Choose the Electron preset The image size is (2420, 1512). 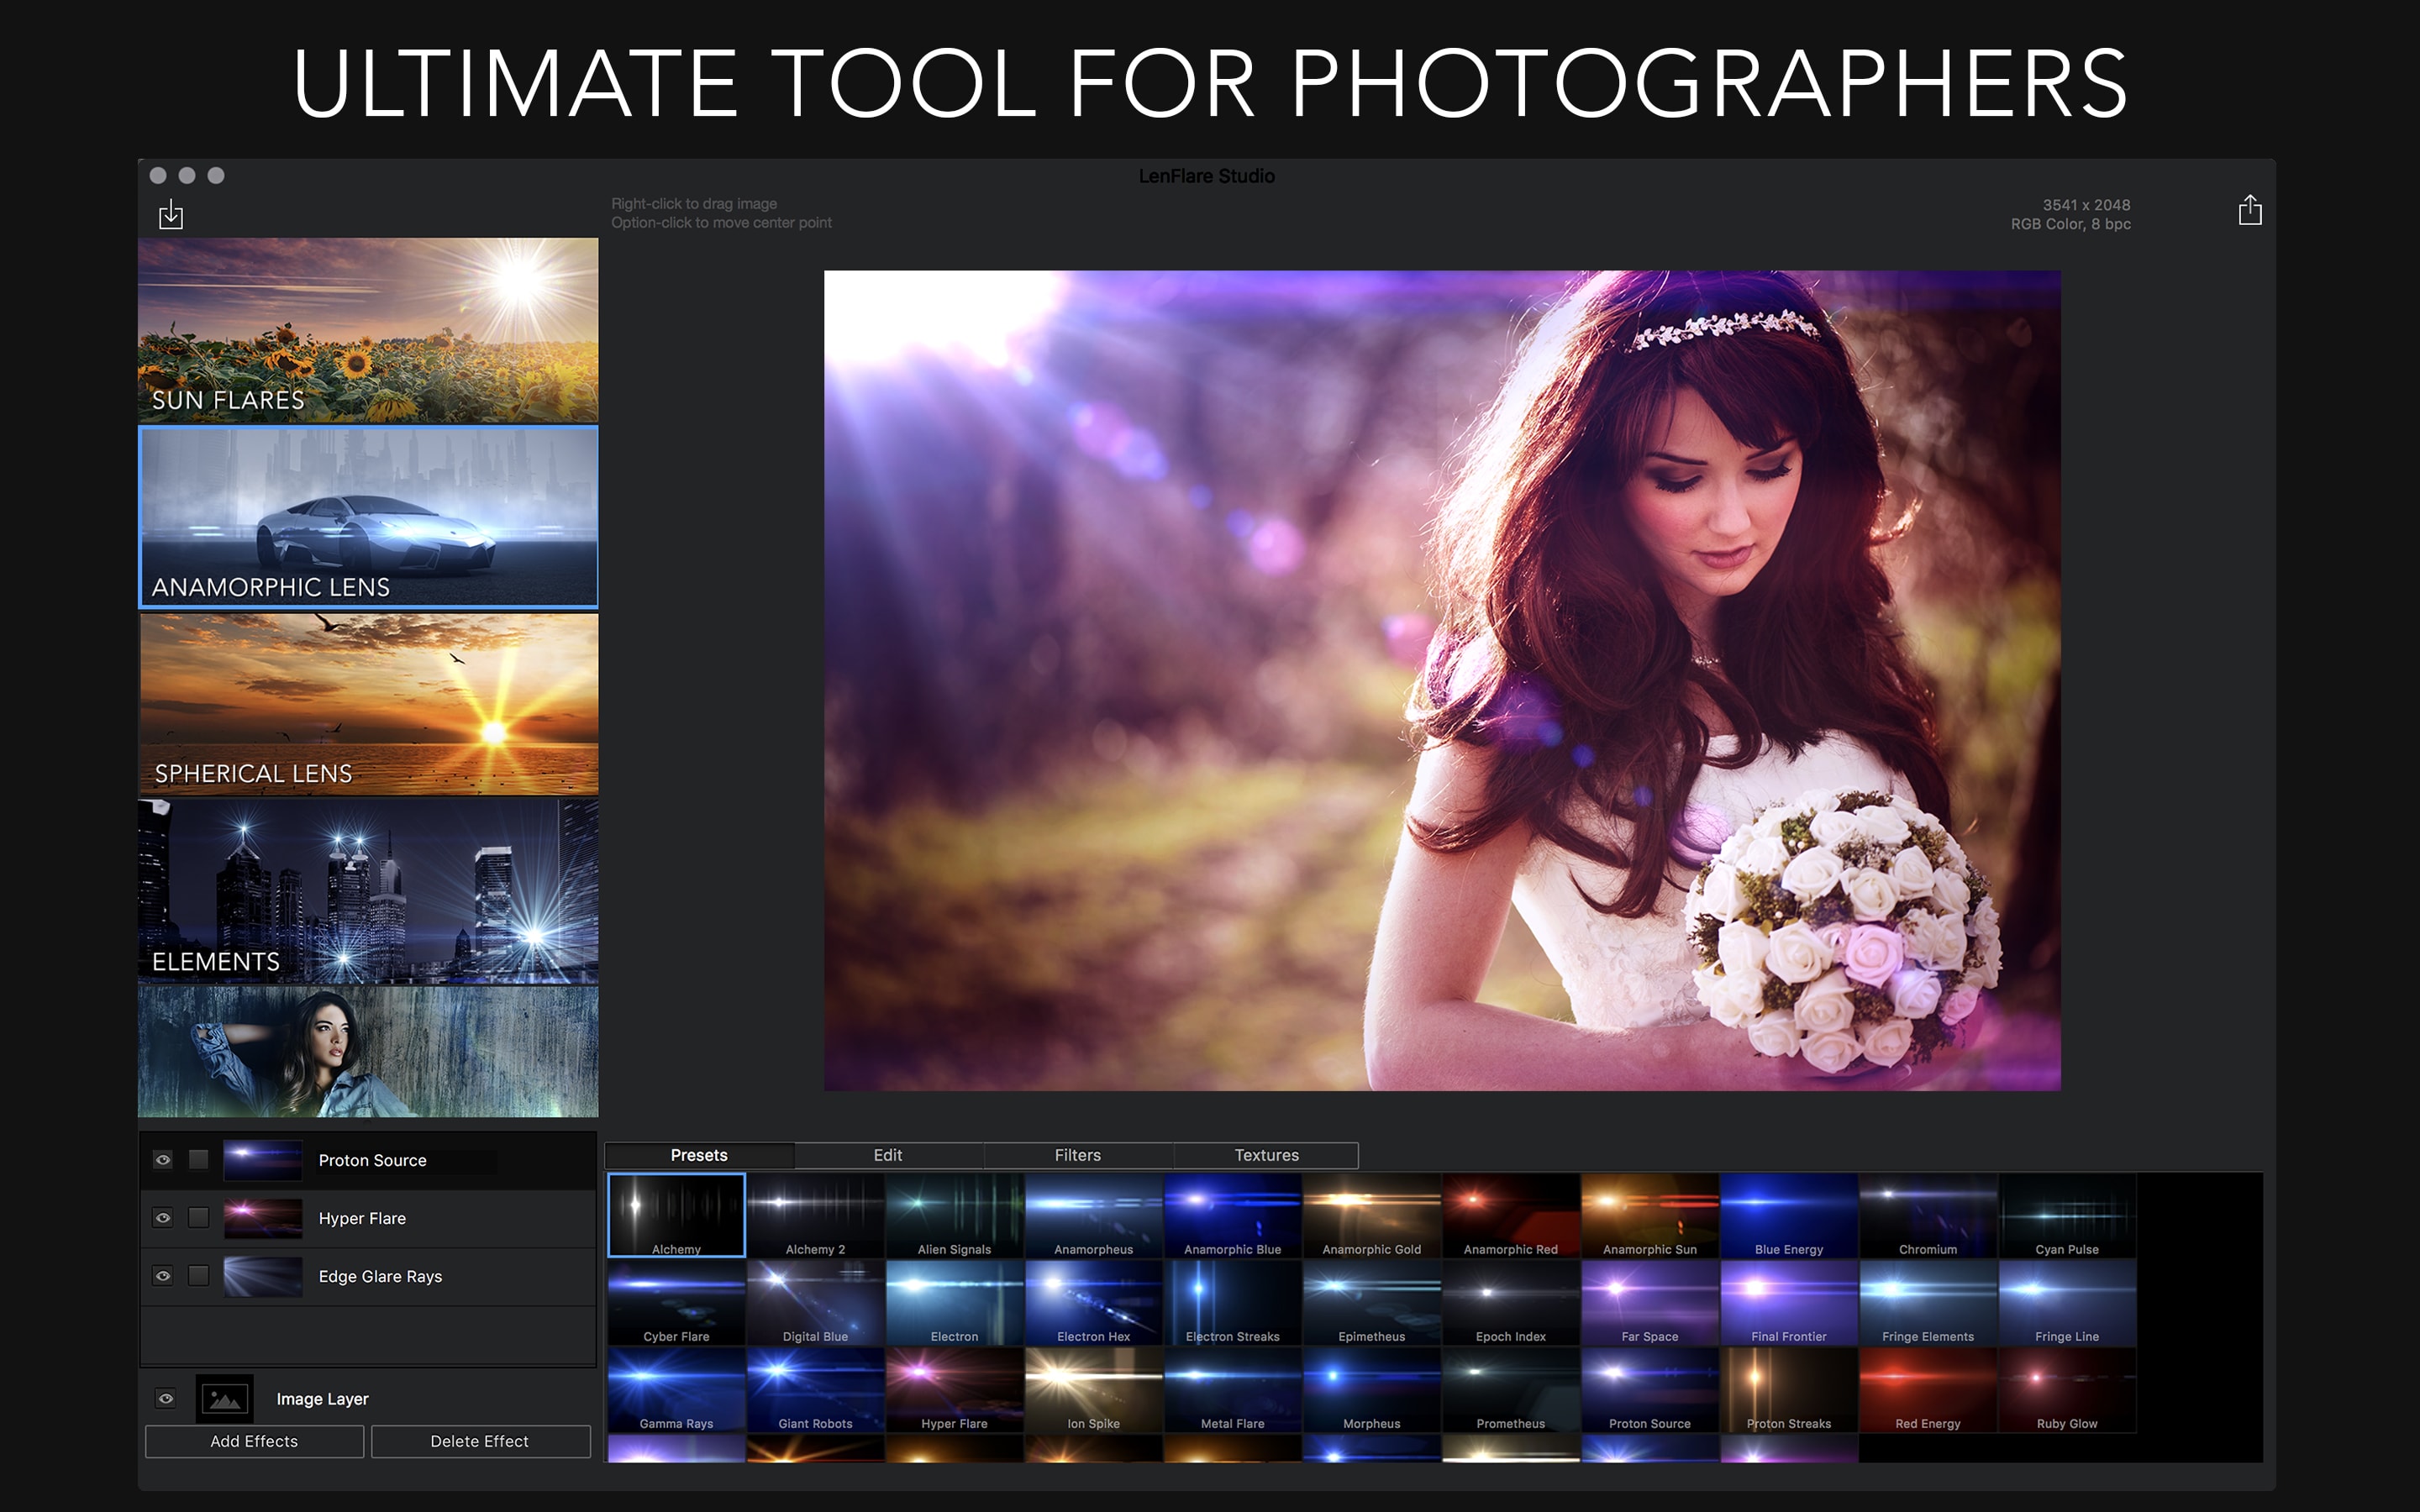954,1302
